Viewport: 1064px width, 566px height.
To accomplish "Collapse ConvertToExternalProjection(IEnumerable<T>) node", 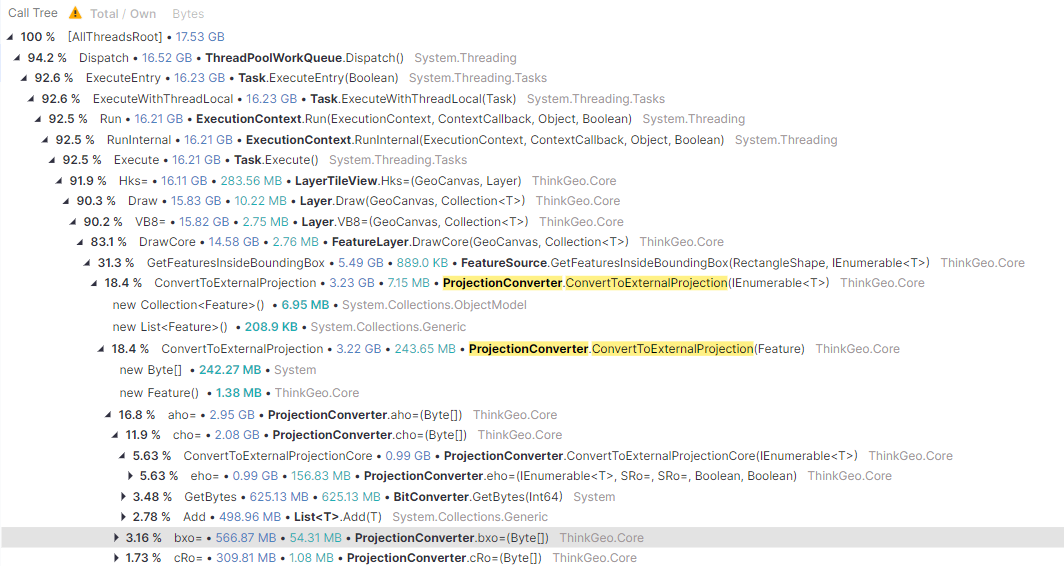I will pyautogui.click(x=94, y=283).
